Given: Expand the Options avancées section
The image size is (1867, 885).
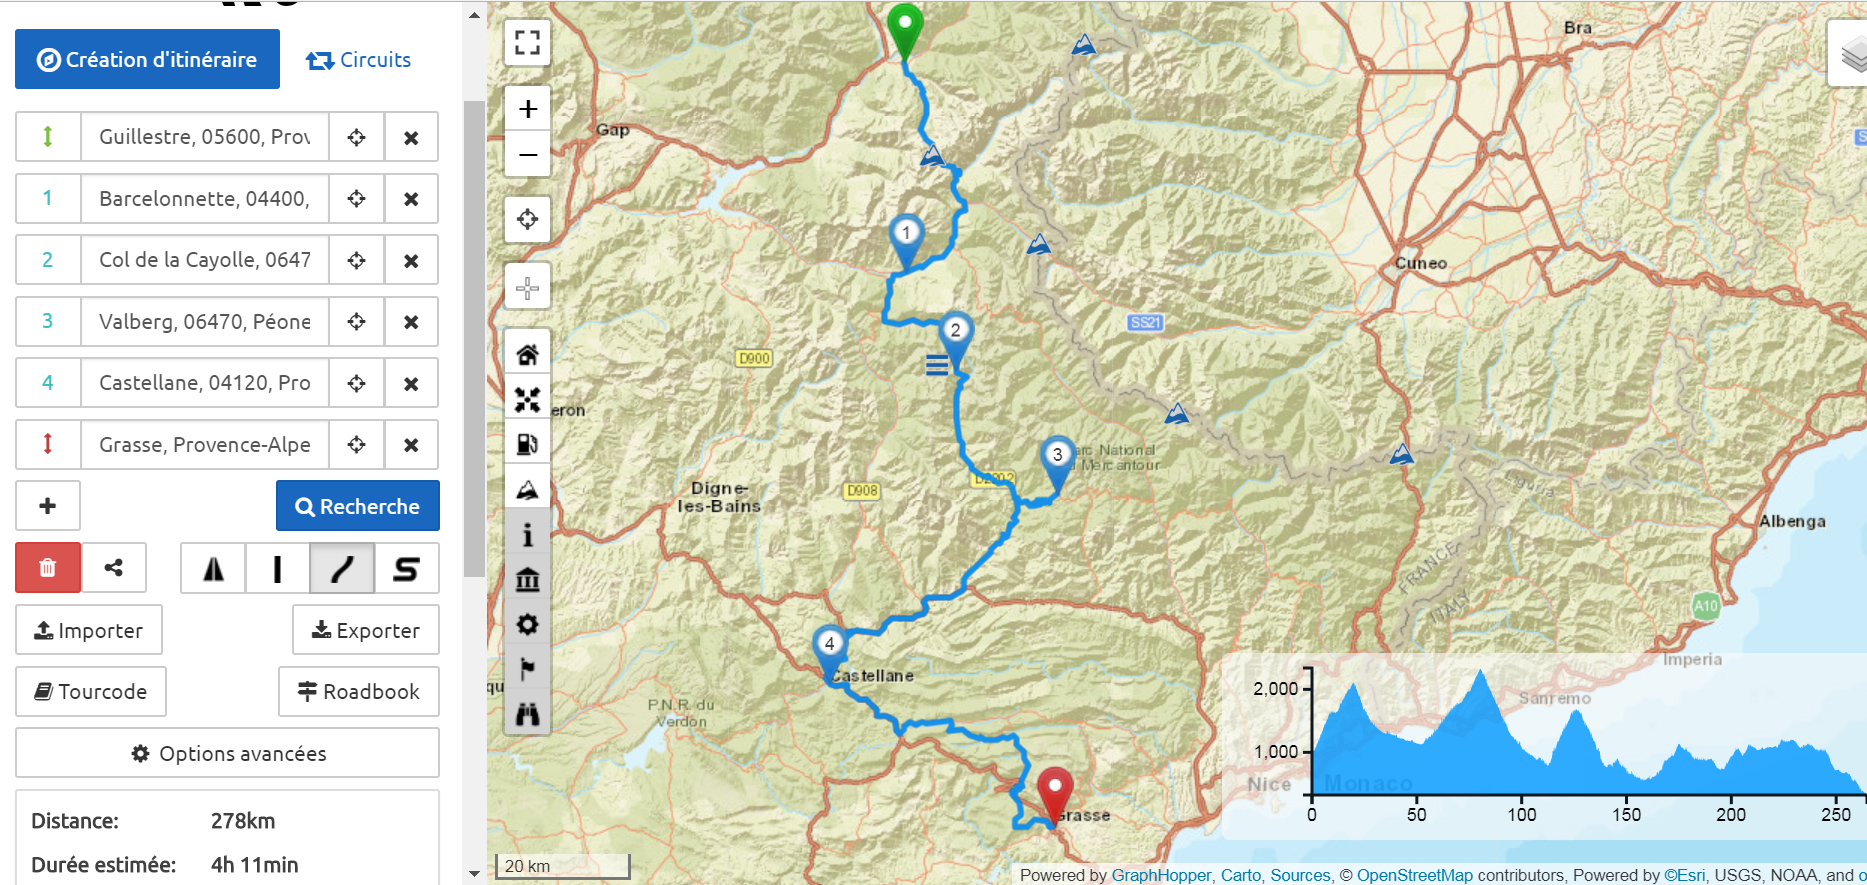Looking at the screenshot, I should (227, 753).
